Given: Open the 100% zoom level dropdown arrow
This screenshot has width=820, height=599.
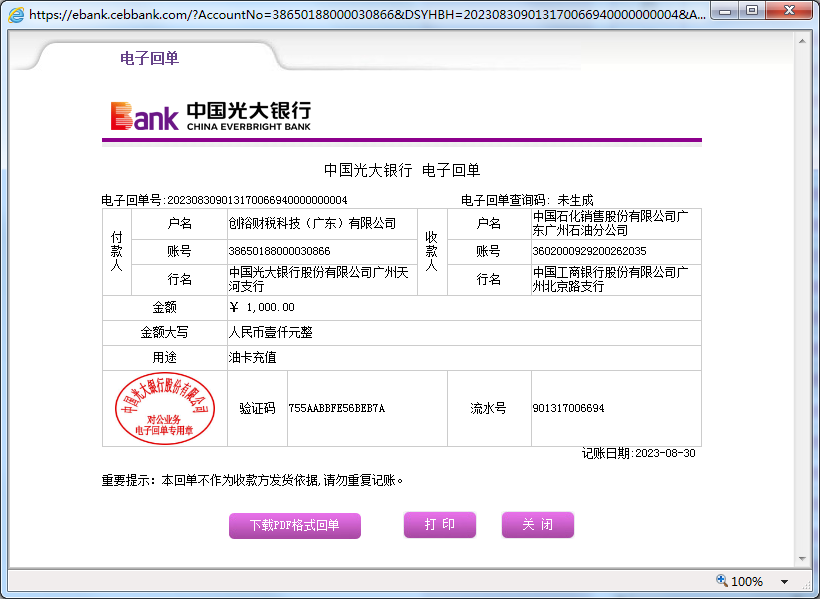Looking at the screenshot, I should pos(784,582).
